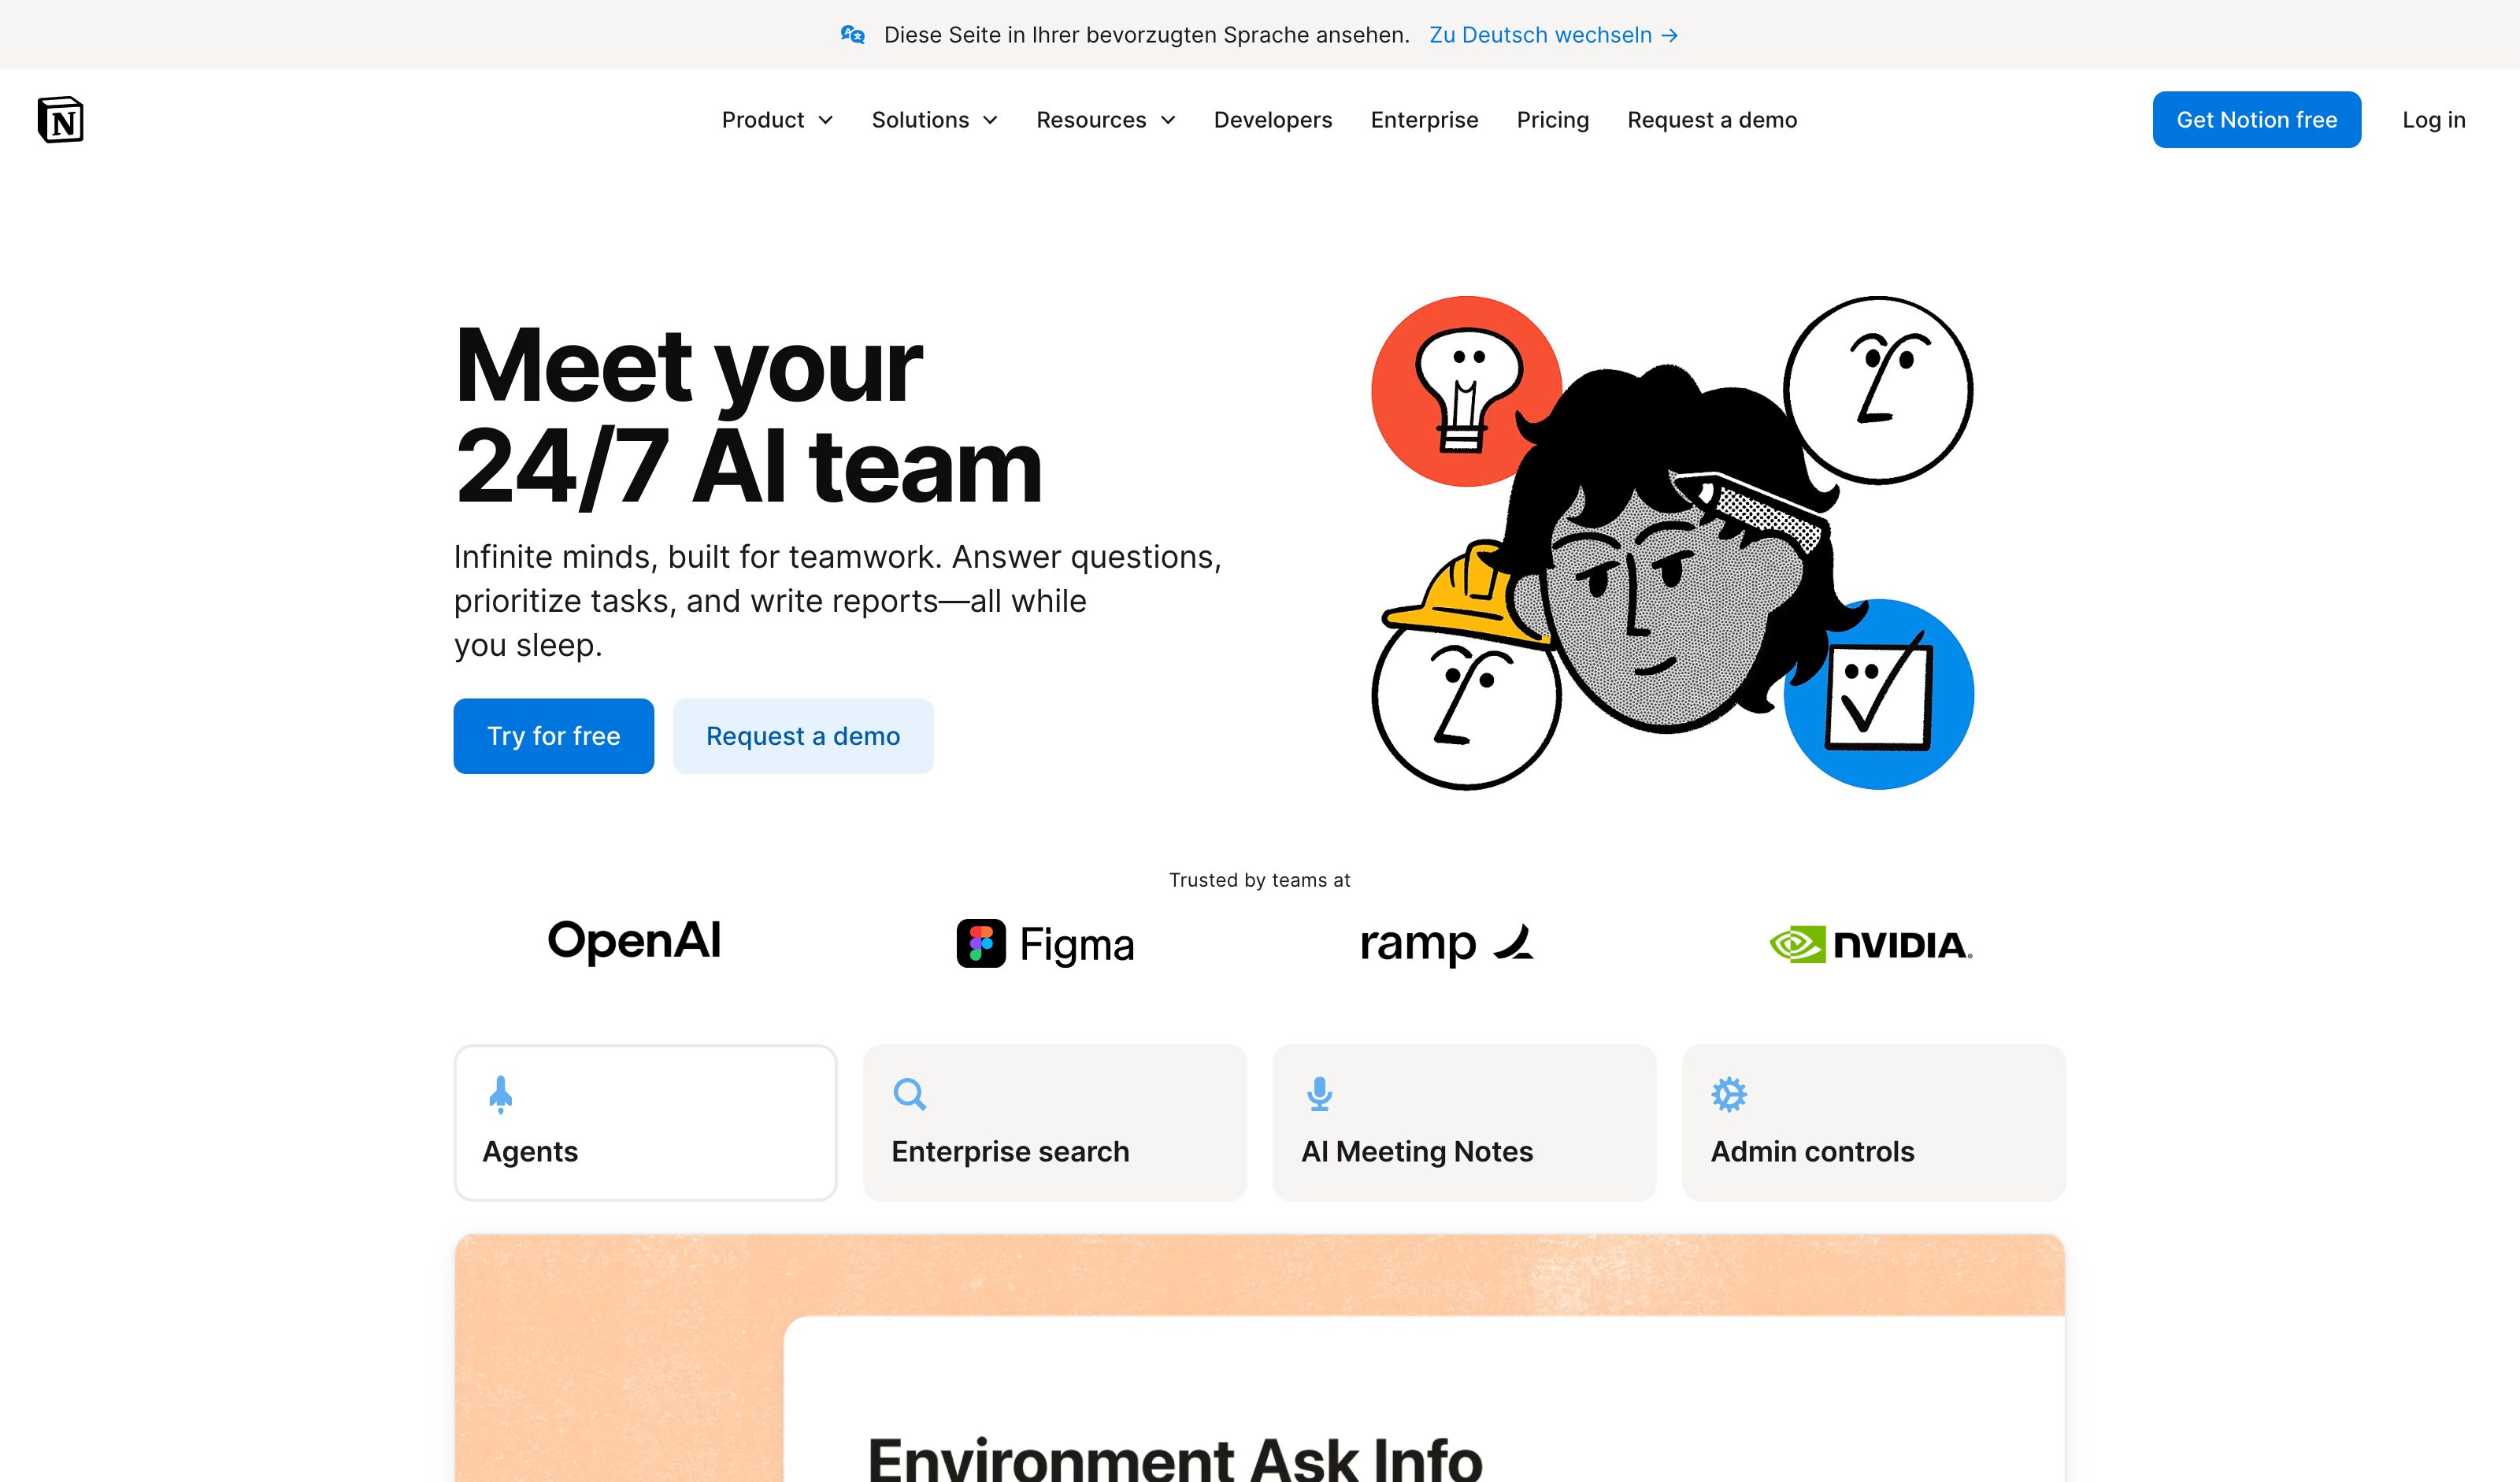Click the 'Trusted by teams at' text

[1259, 880]
